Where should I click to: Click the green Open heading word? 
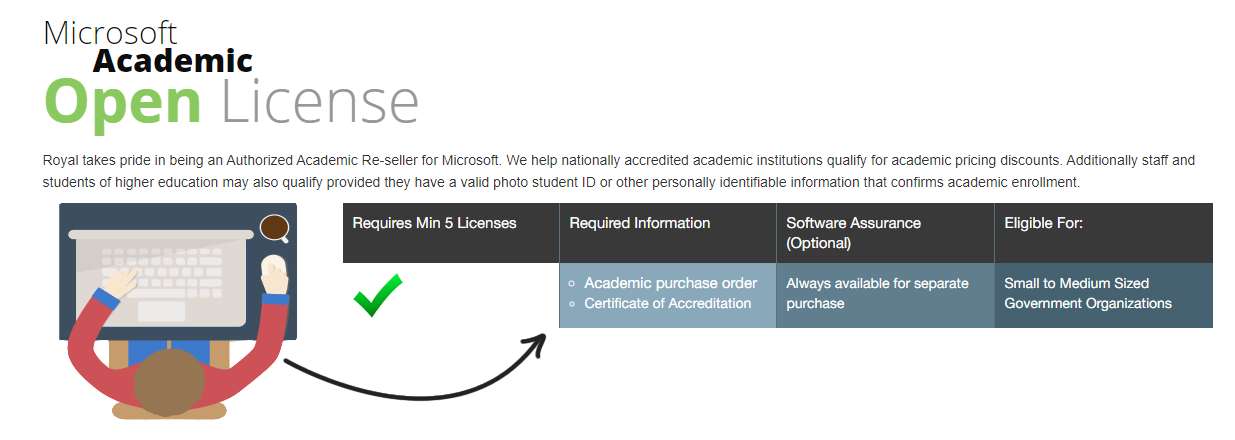click(123, 101)
